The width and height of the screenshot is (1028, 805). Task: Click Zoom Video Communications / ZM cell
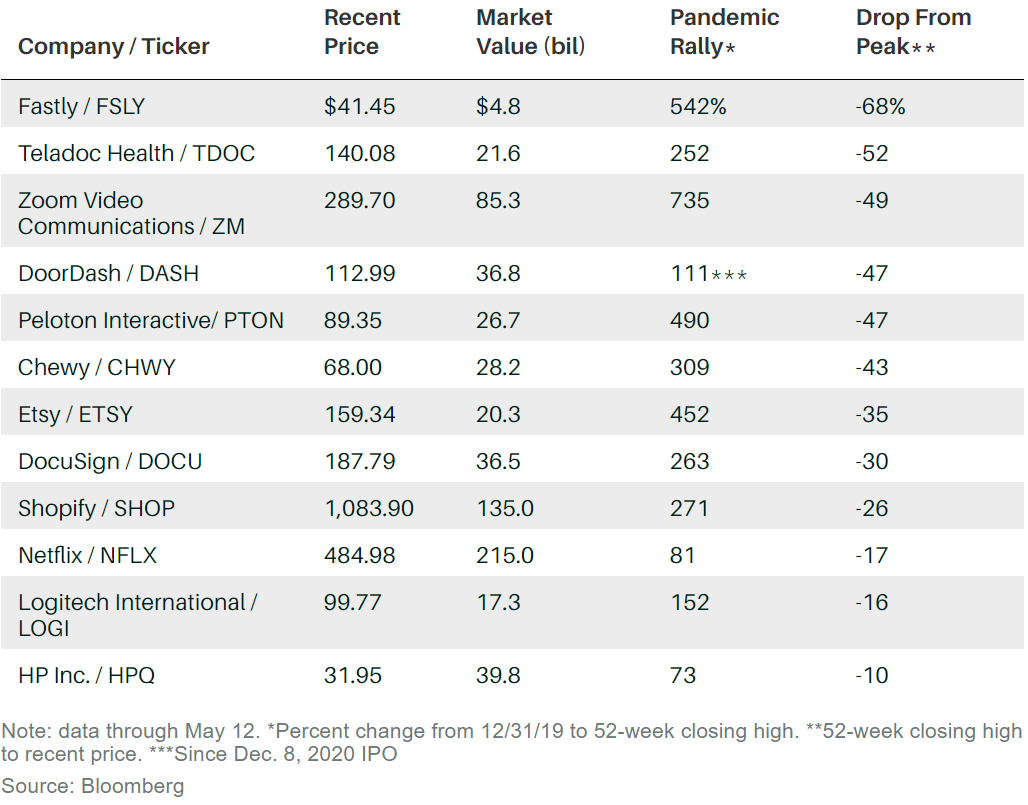pos(131,214)
